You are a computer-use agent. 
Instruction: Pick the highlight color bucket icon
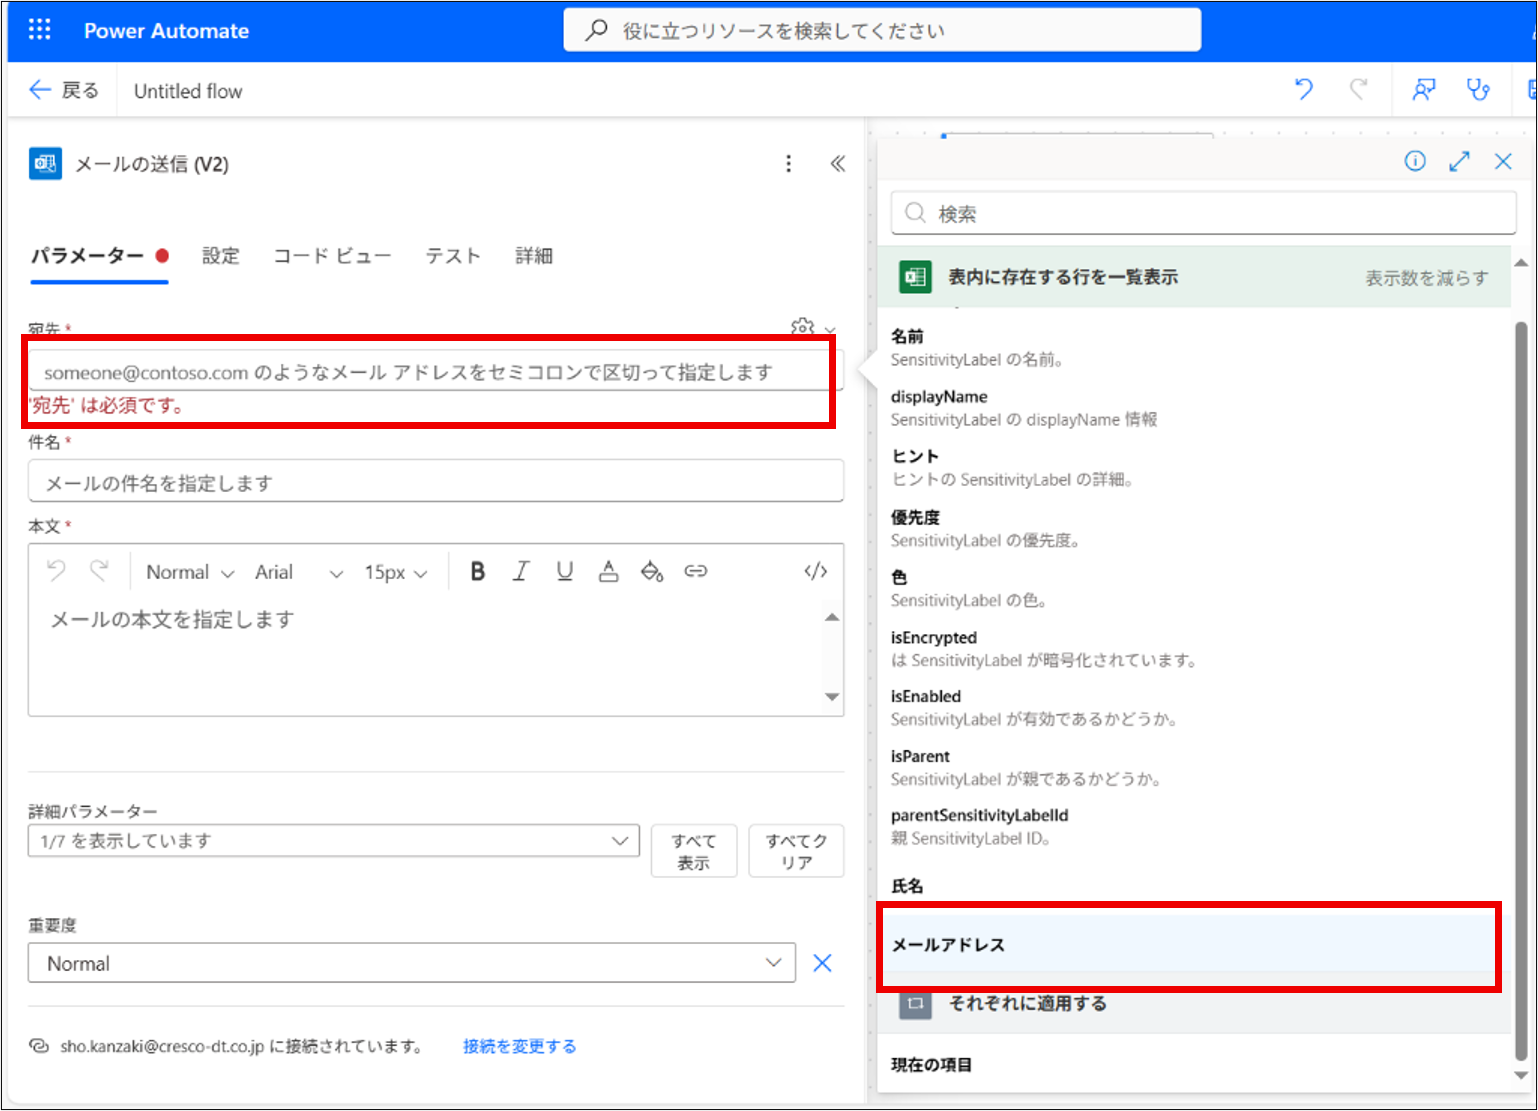pyautogui.click(x=652, y=571)
